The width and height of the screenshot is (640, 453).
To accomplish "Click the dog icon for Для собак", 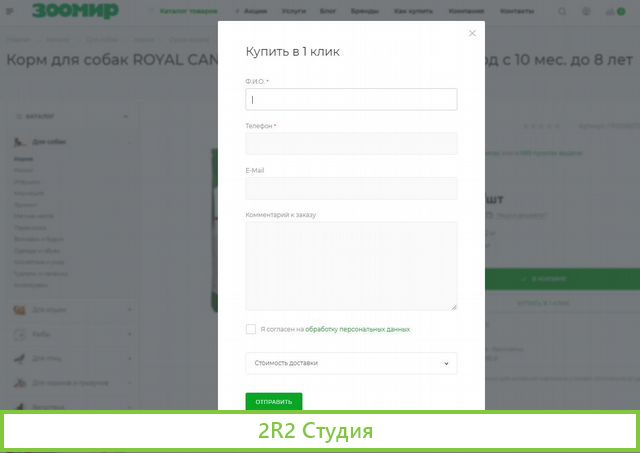I will pyautogui.click(x=19, y=142).
